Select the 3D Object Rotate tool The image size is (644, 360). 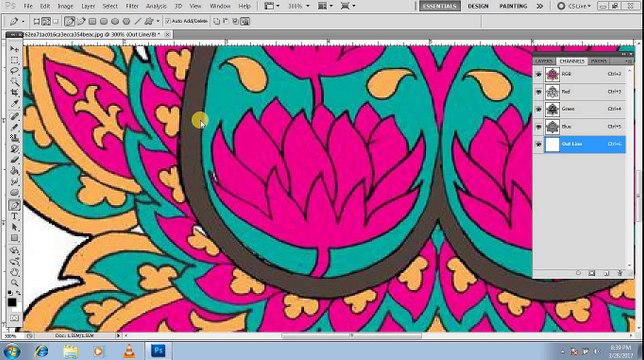(x=14, y=250)
